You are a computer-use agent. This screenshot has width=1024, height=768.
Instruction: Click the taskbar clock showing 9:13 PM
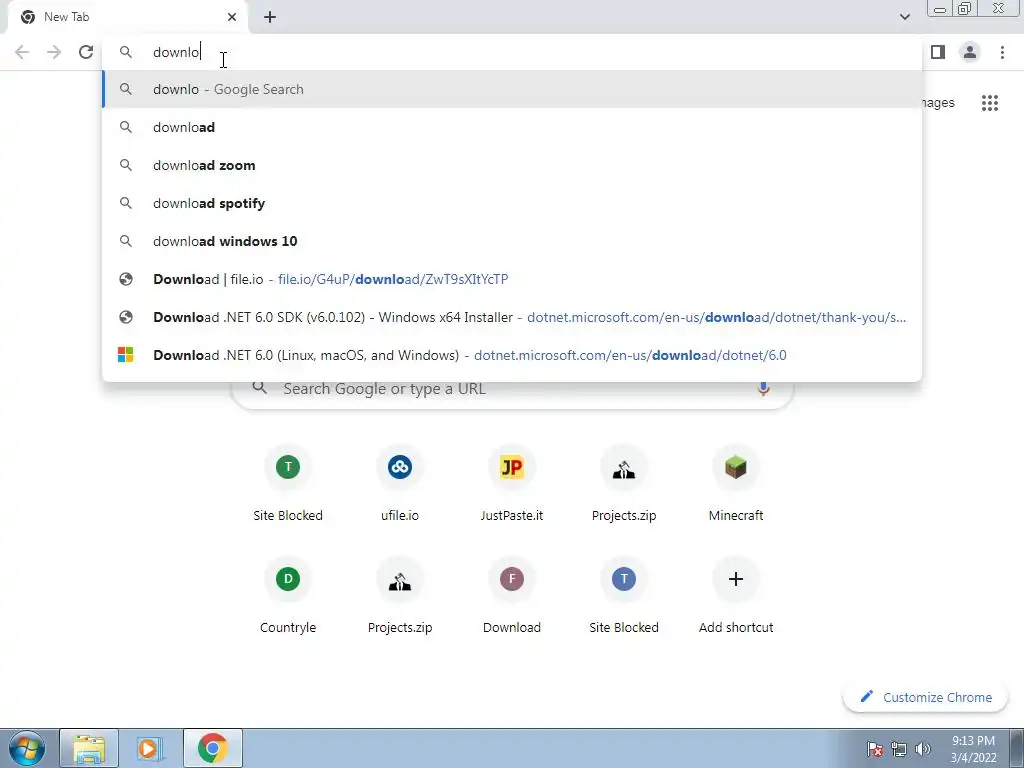973,749
